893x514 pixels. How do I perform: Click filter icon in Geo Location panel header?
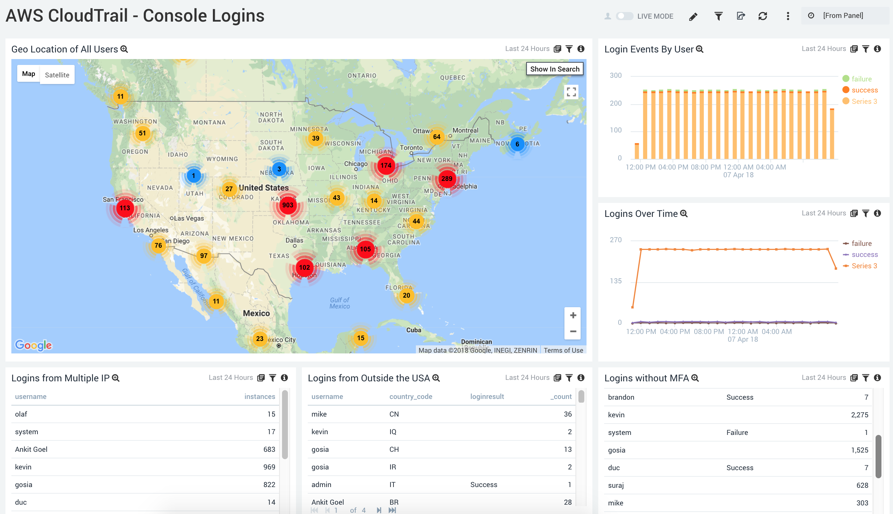[x=569, y=49]
